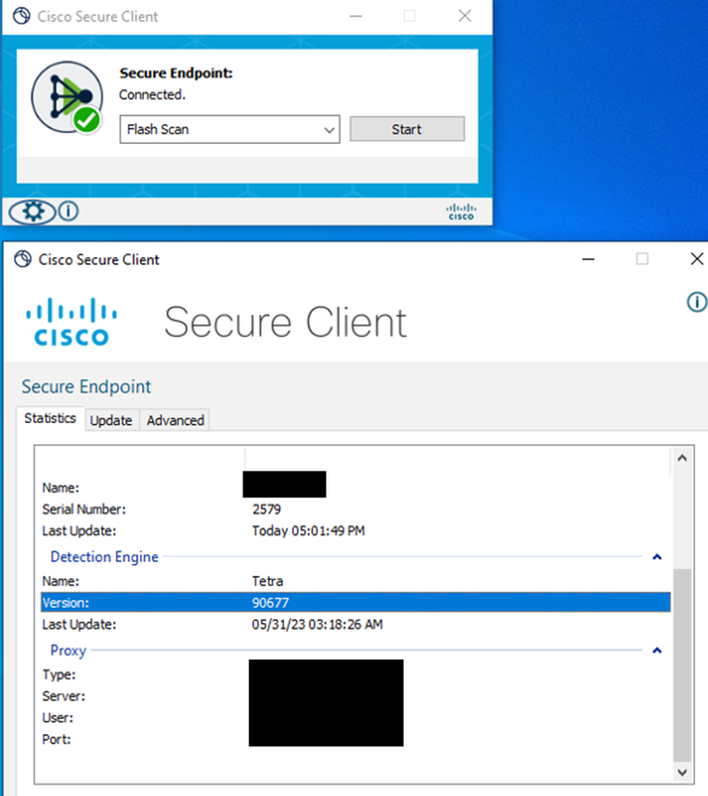Click the scrollbar down arrow
The image size is (708, 796).
coord(682,772)
